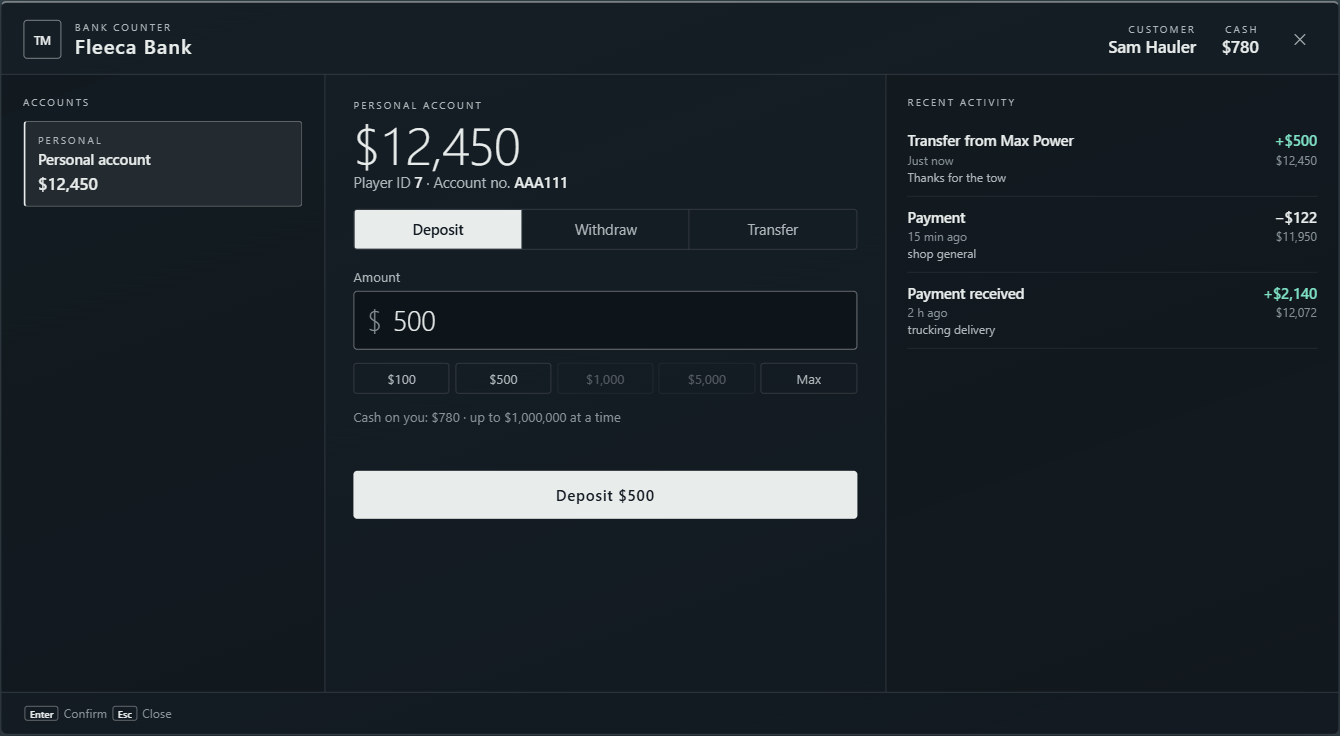Confirm with the Deposit $500 button
1340x736 pixels.
[605, 495]
